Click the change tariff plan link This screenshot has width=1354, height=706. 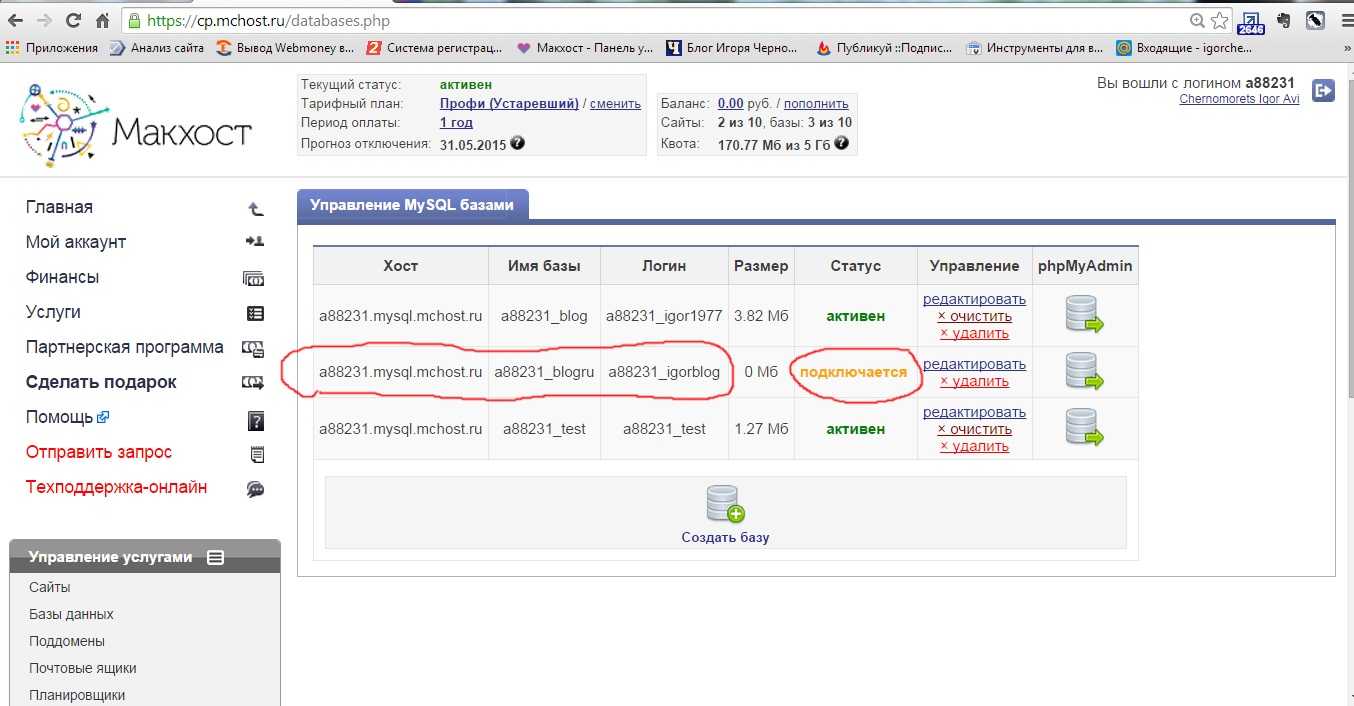pyautogui.click(x=615, y=103)
